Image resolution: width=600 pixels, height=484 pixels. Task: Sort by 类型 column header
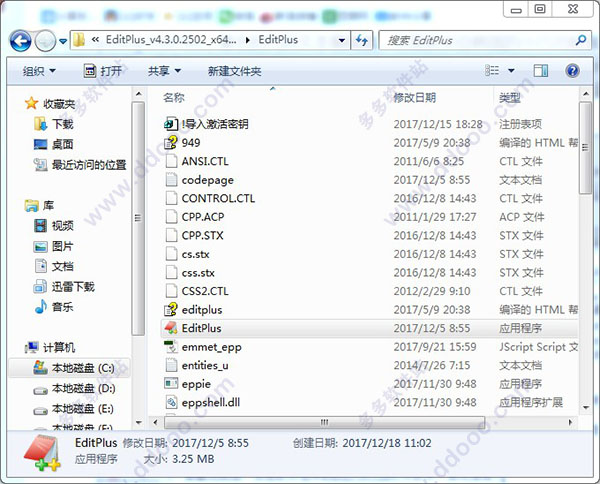(x=510, y=98)
